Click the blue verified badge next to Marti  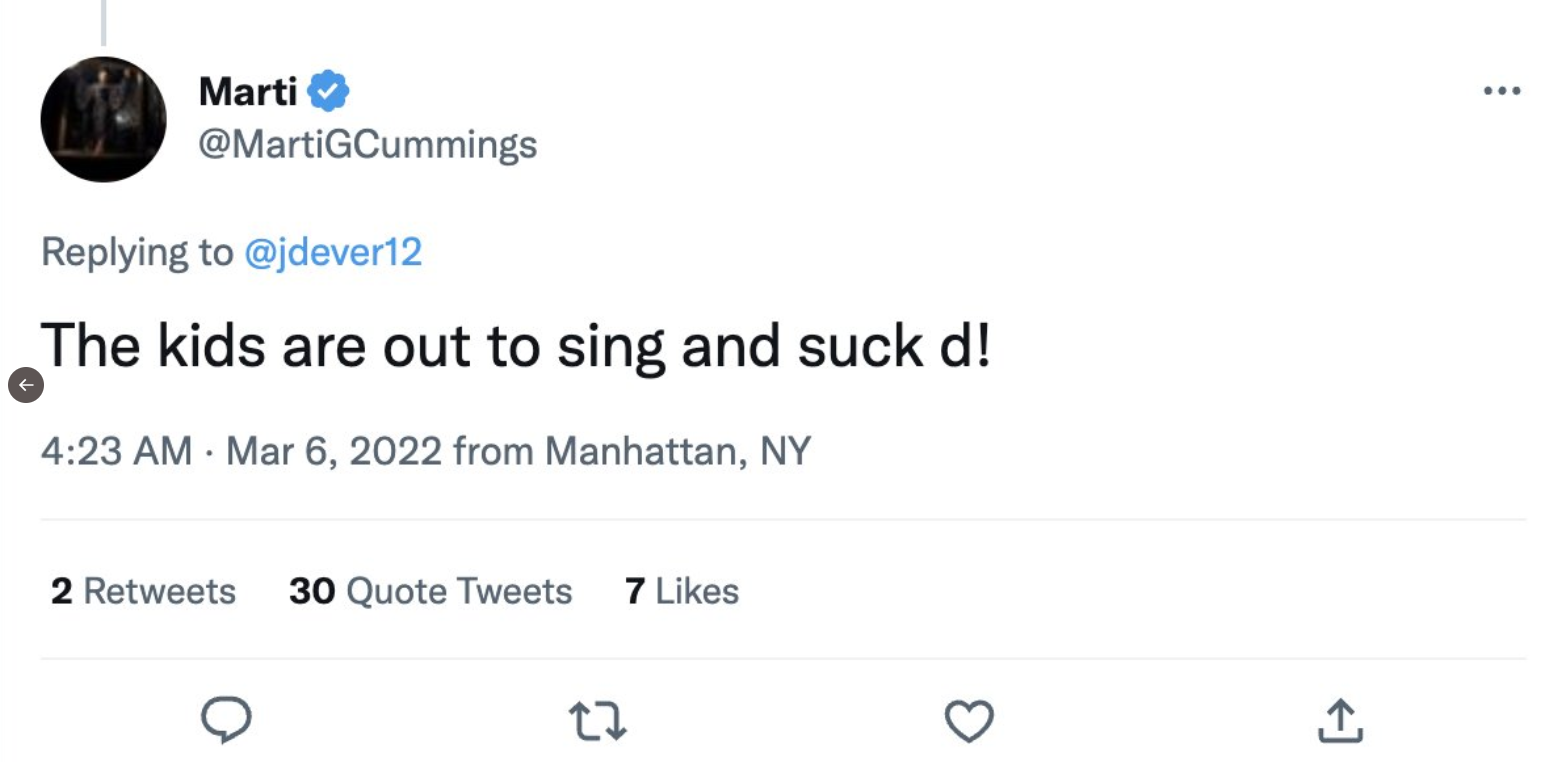328,92
